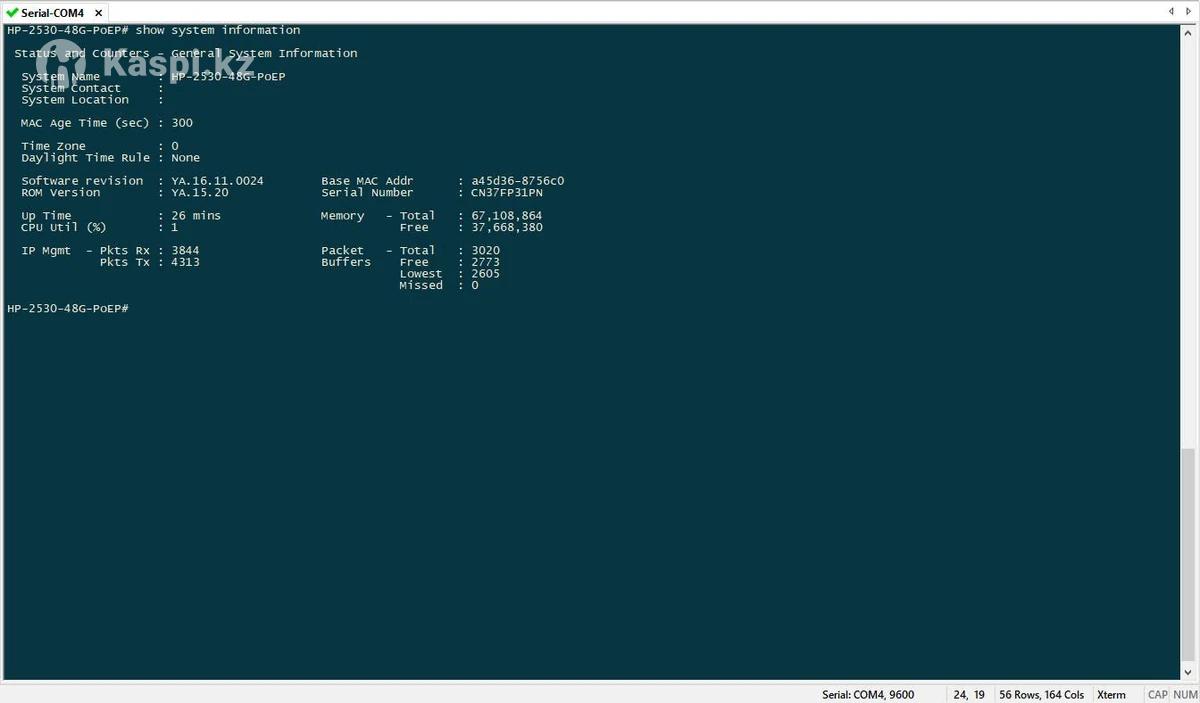Click the packet buffers total '3020'

(x=485, y=250)
